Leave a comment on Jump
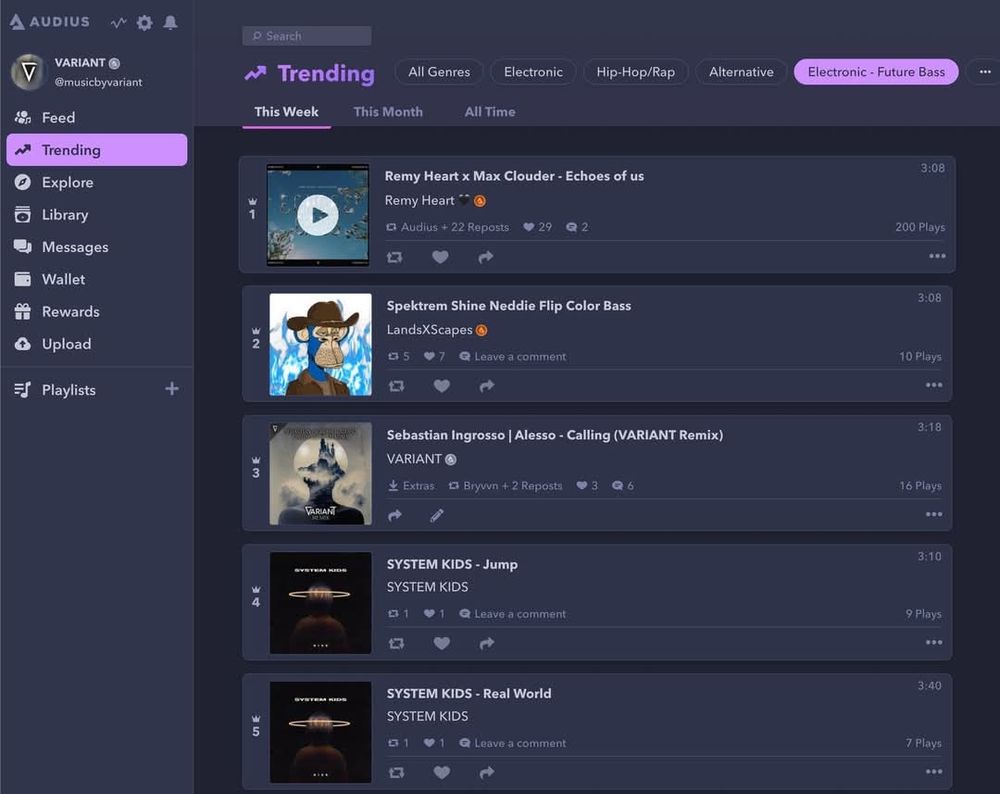1000x794 pixels. (513, 614)
